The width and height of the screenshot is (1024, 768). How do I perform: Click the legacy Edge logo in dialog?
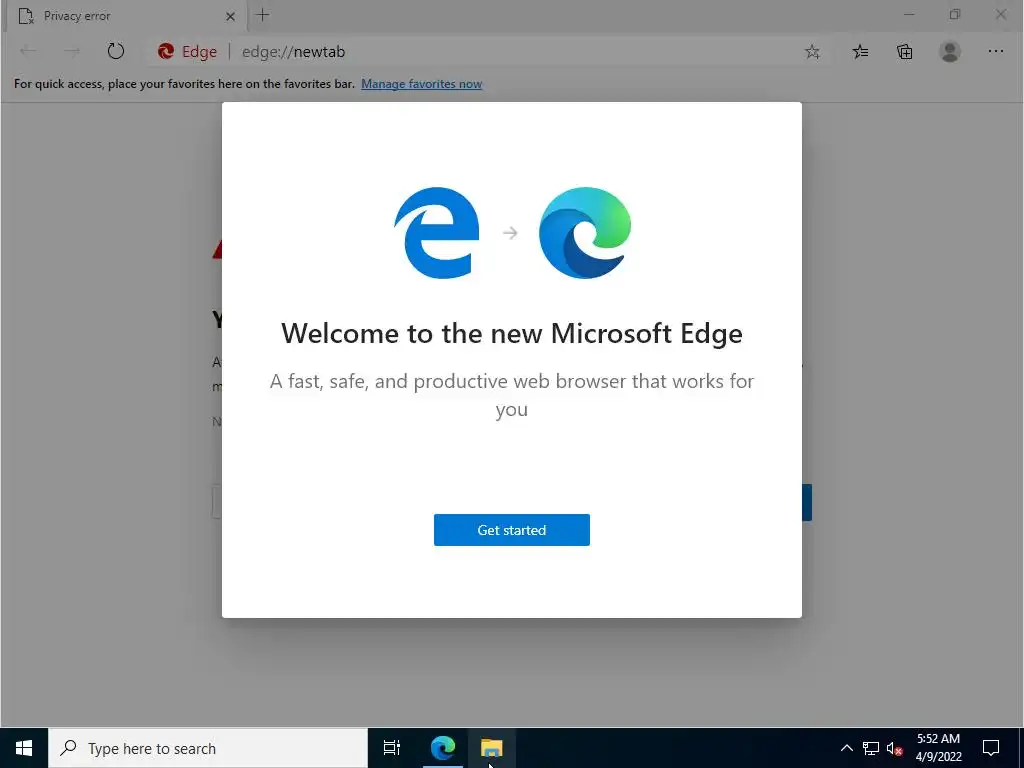tap(436, 232)
